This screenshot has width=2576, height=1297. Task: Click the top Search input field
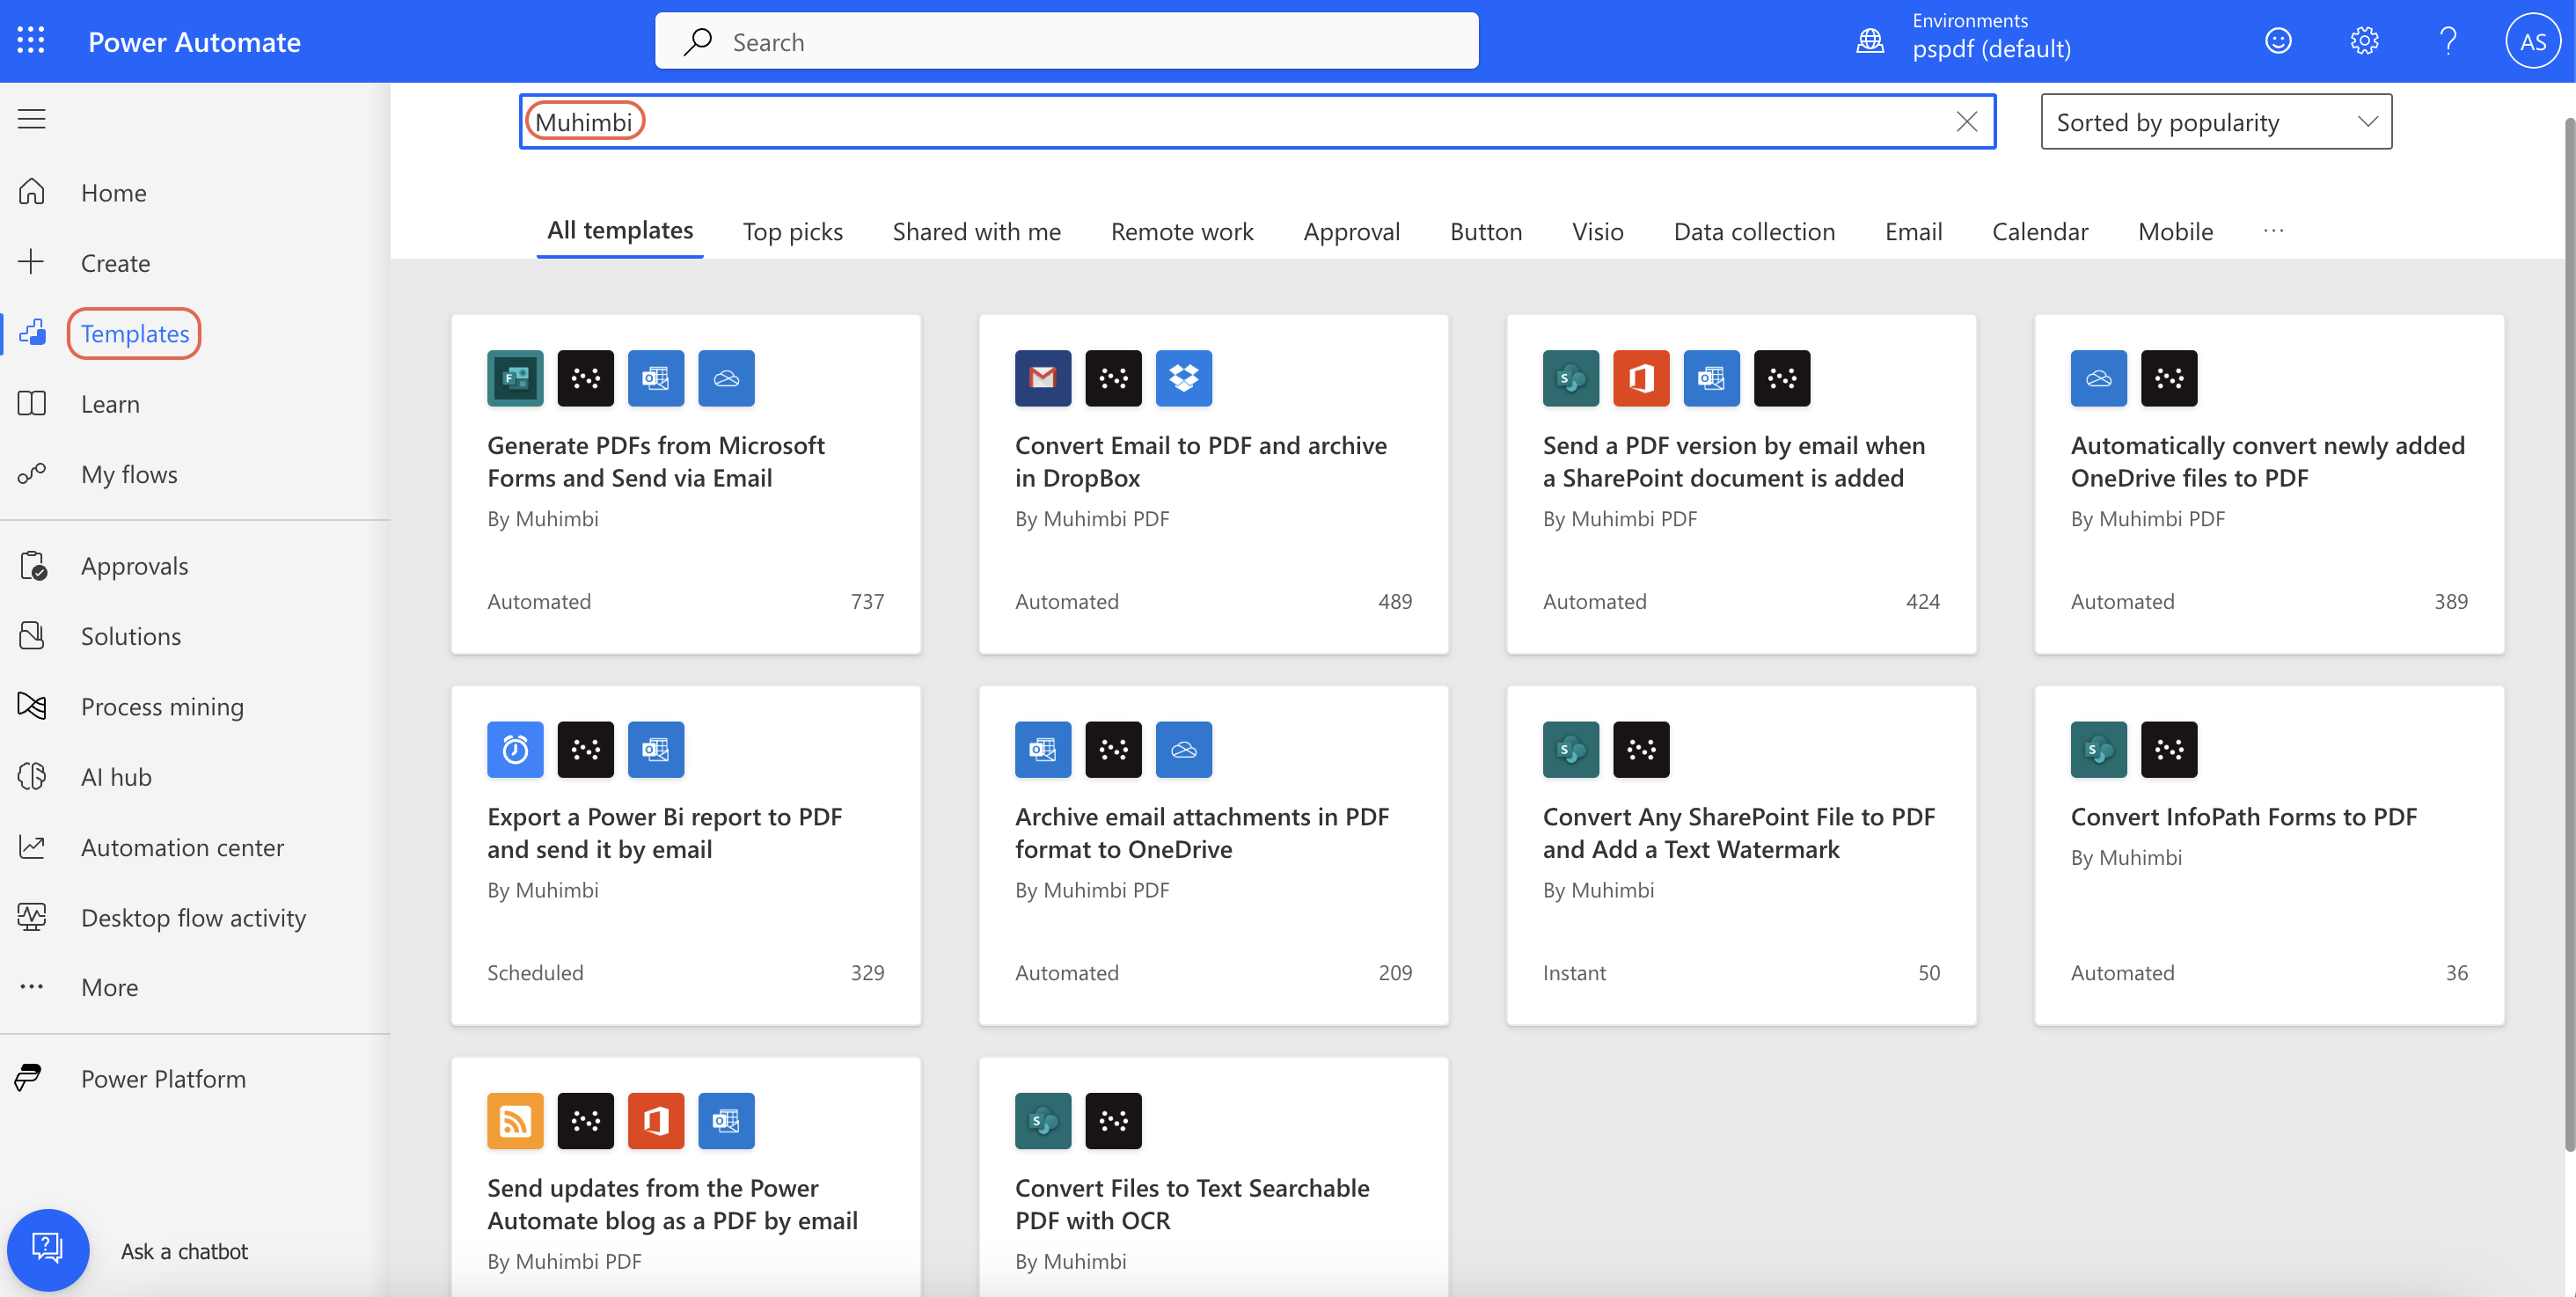click(1066, 41)
